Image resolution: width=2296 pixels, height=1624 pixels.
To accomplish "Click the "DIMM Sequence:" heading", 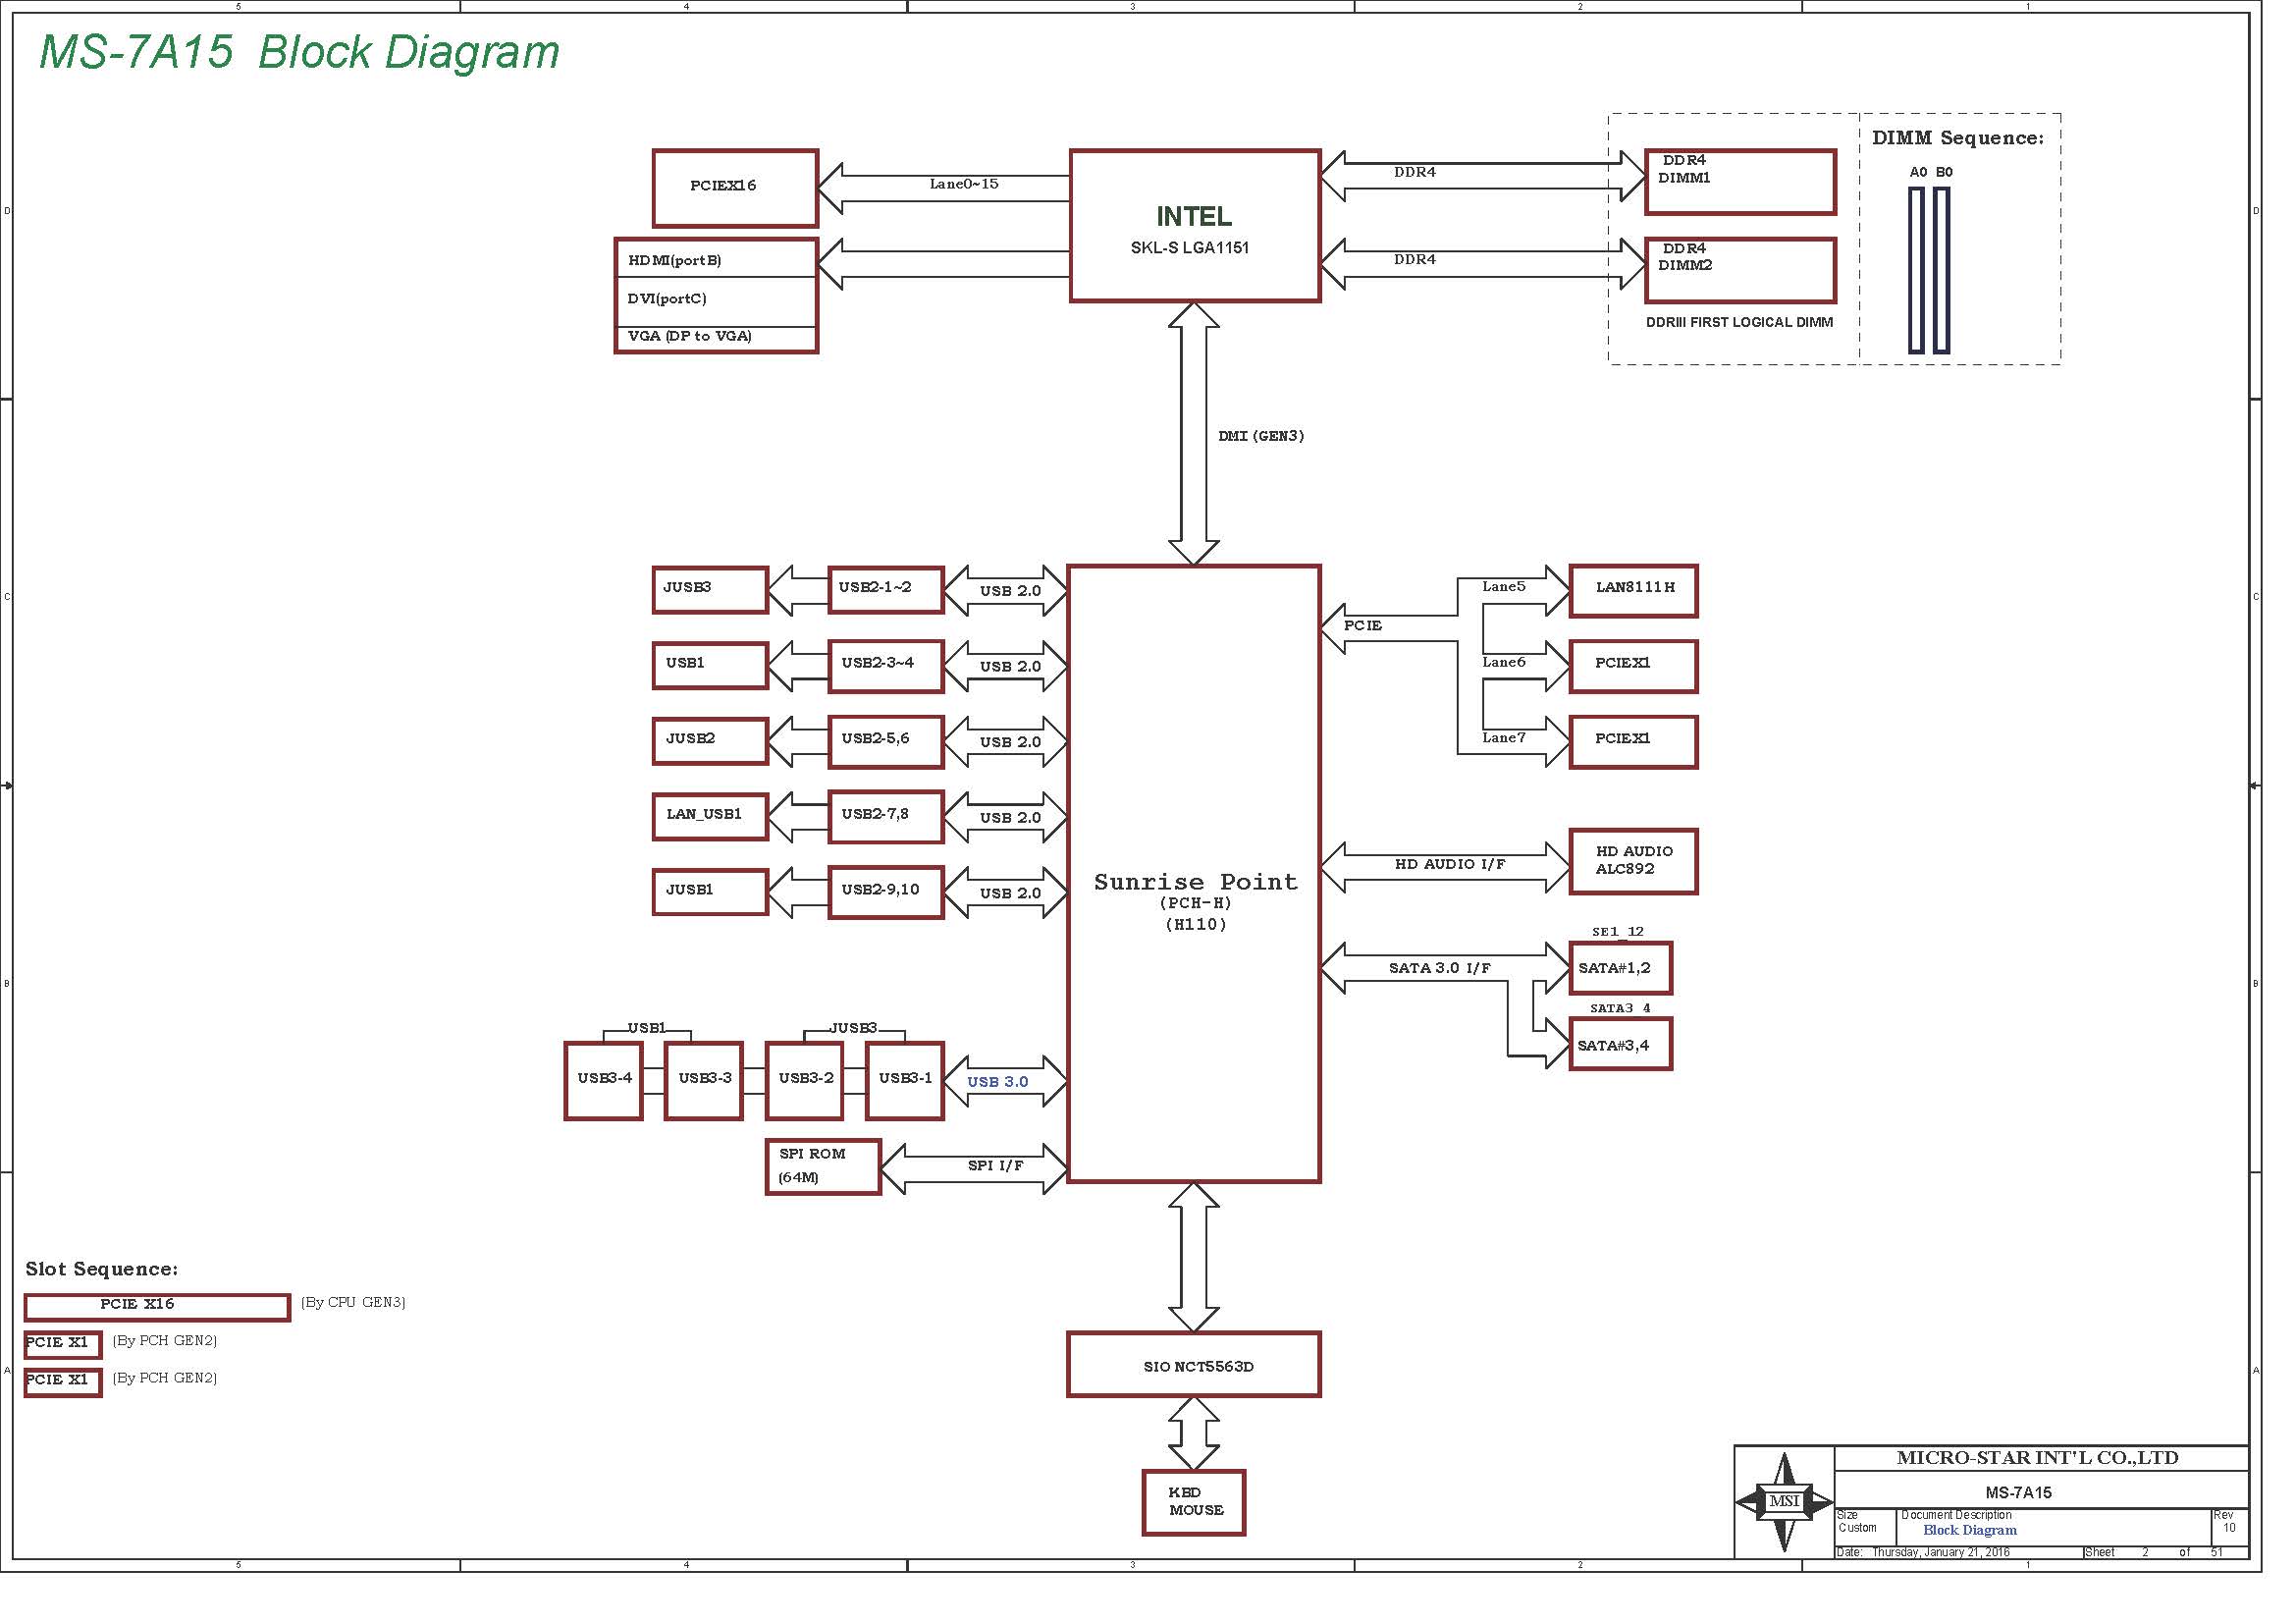I will (x=1958, y=138).
